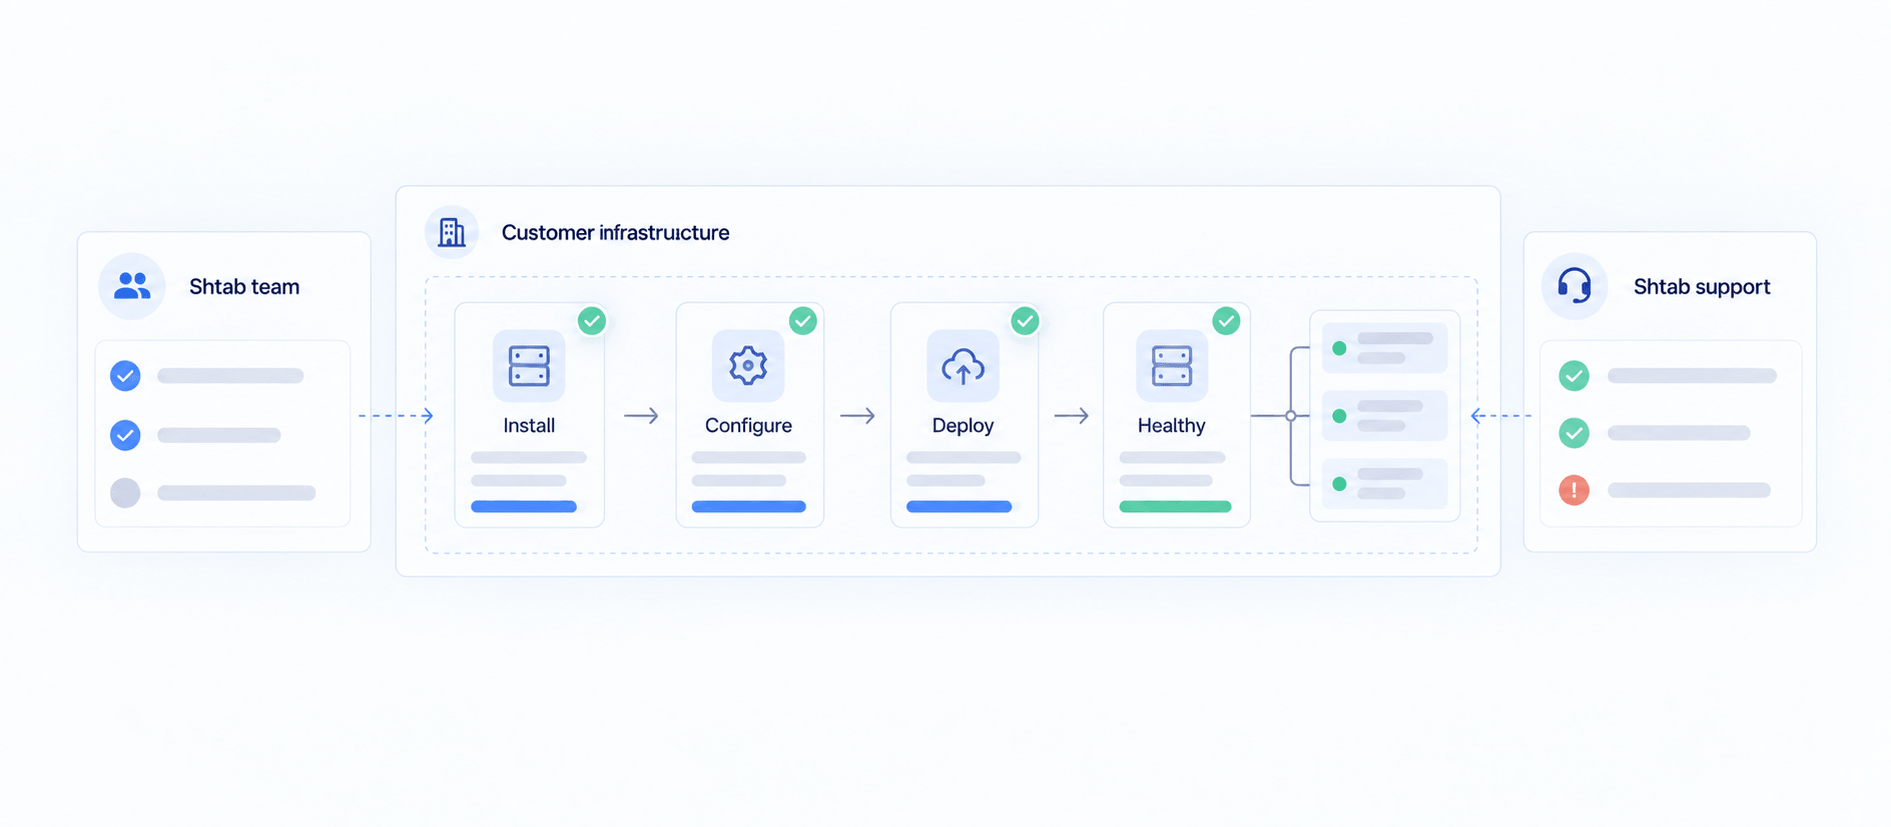Check the gray unchecked circle in Shtab team

(125, 493)
